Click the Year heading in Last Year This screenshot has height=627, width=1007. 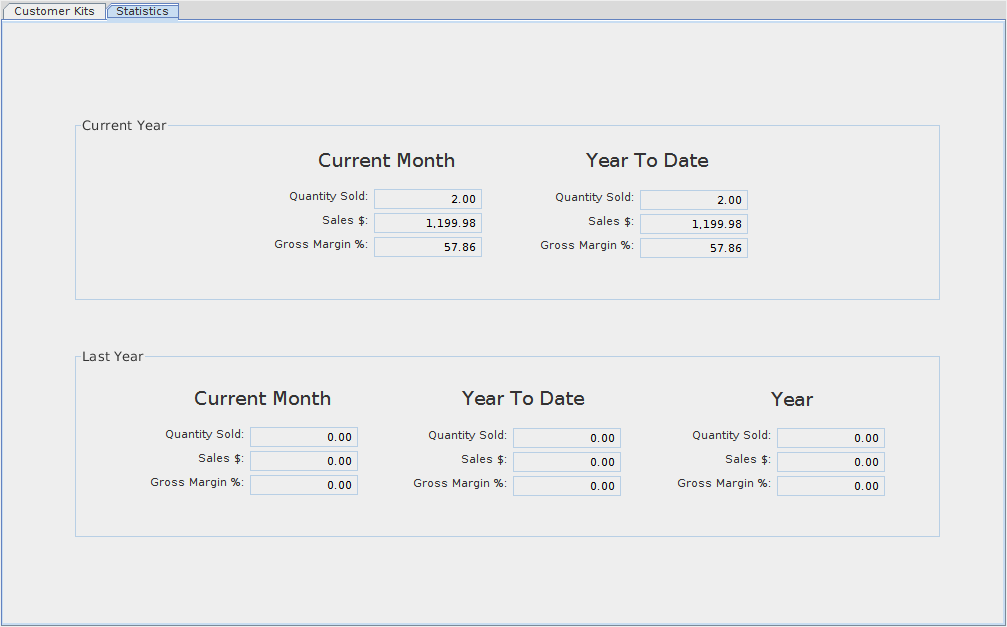(x=791, y=400)
